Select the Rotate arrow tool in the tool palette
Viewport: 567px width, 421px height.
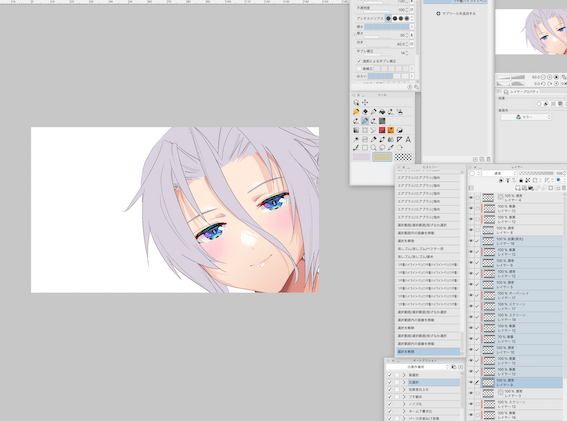click(x=400, y=148)
